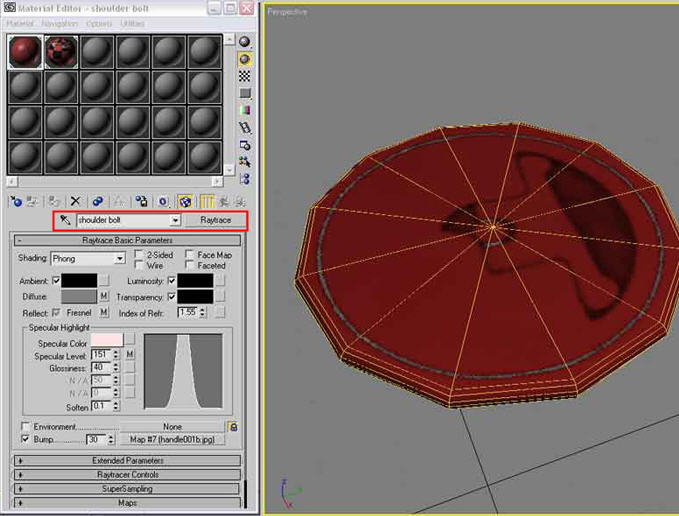Click the Get Material icon

point(14,201)
